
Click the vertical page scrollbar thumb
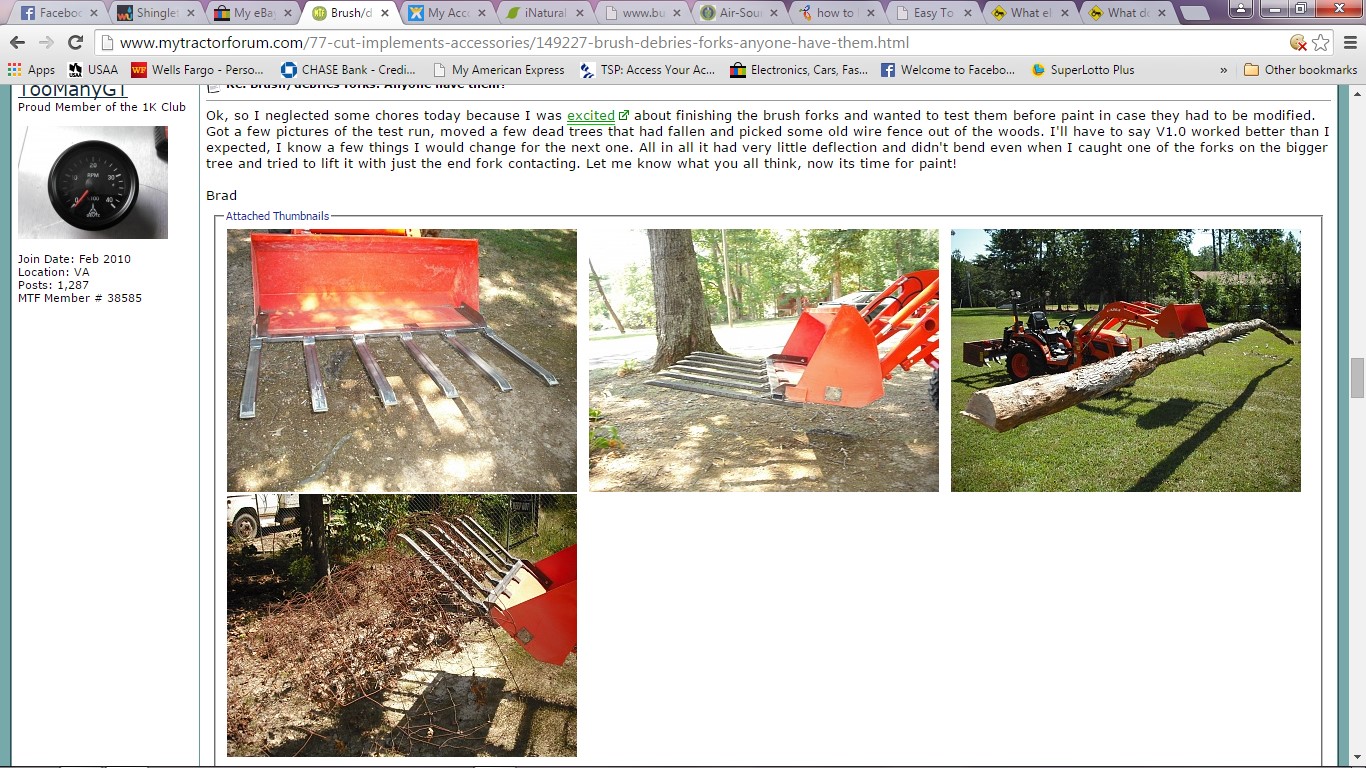pyautogui.click(x=1357, y=377)
